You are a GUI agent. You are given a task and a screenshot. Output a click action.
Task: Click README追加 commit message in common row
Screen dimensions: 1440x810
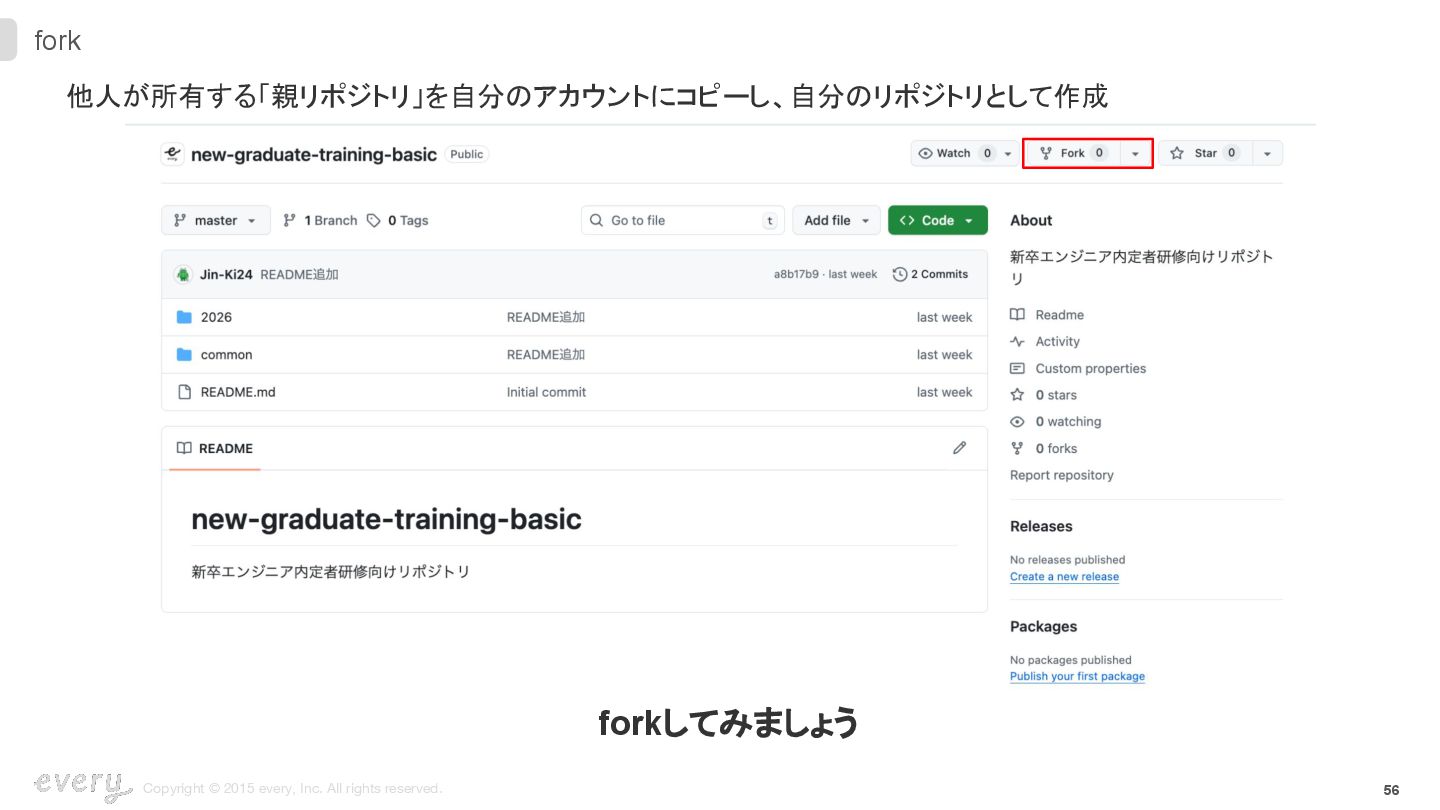click(x=546, y=355)
